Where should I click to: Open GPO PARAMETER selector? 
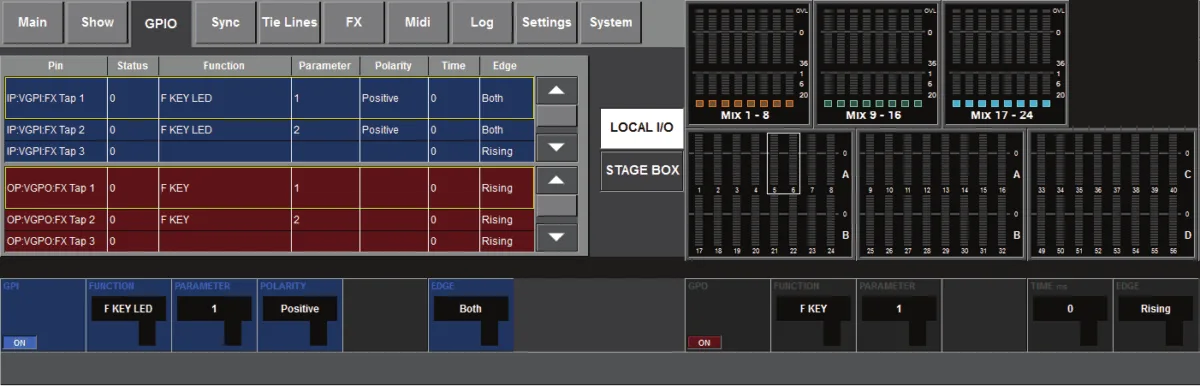tap(898, 309)
